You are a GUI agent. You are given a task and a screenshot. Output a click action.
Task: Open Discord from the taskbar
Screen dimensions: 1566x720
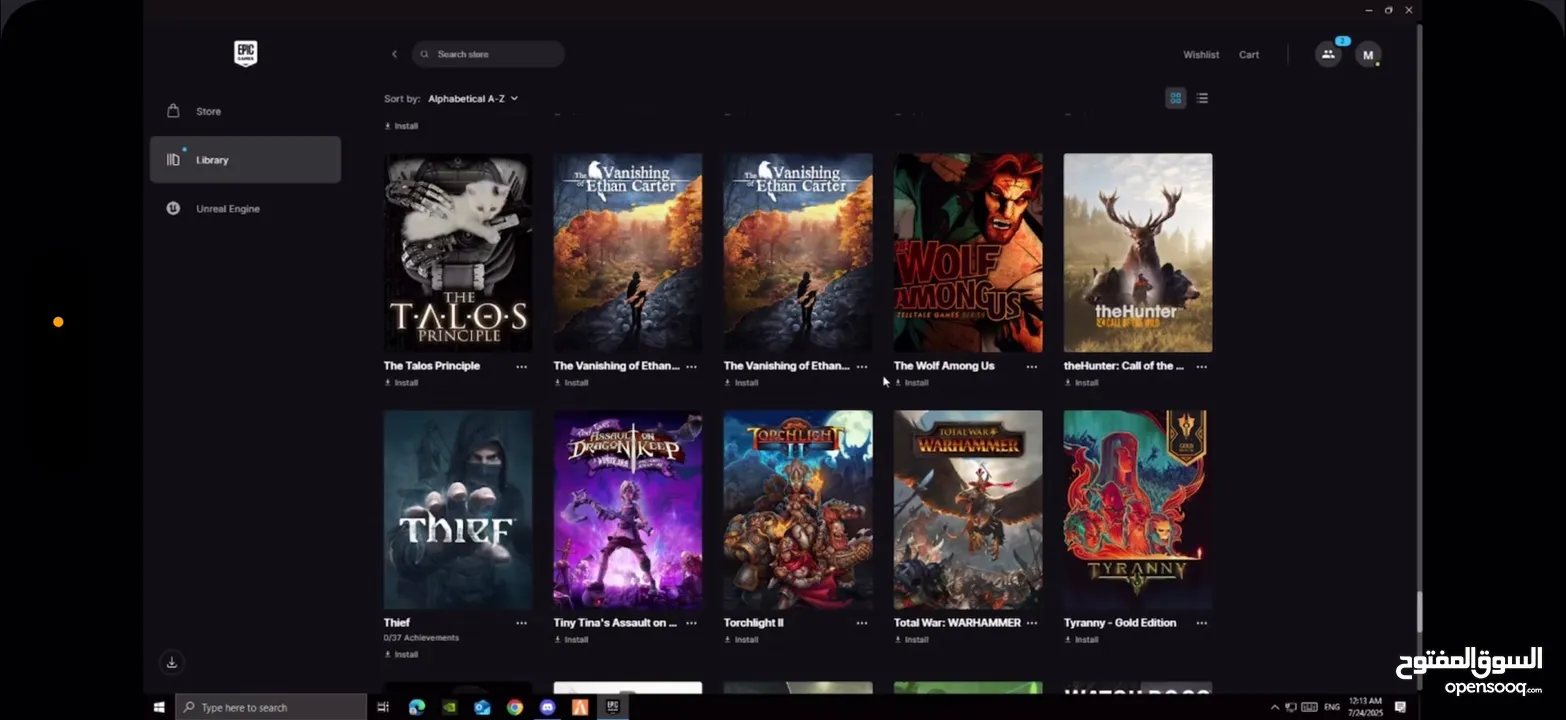click(547, 707)
